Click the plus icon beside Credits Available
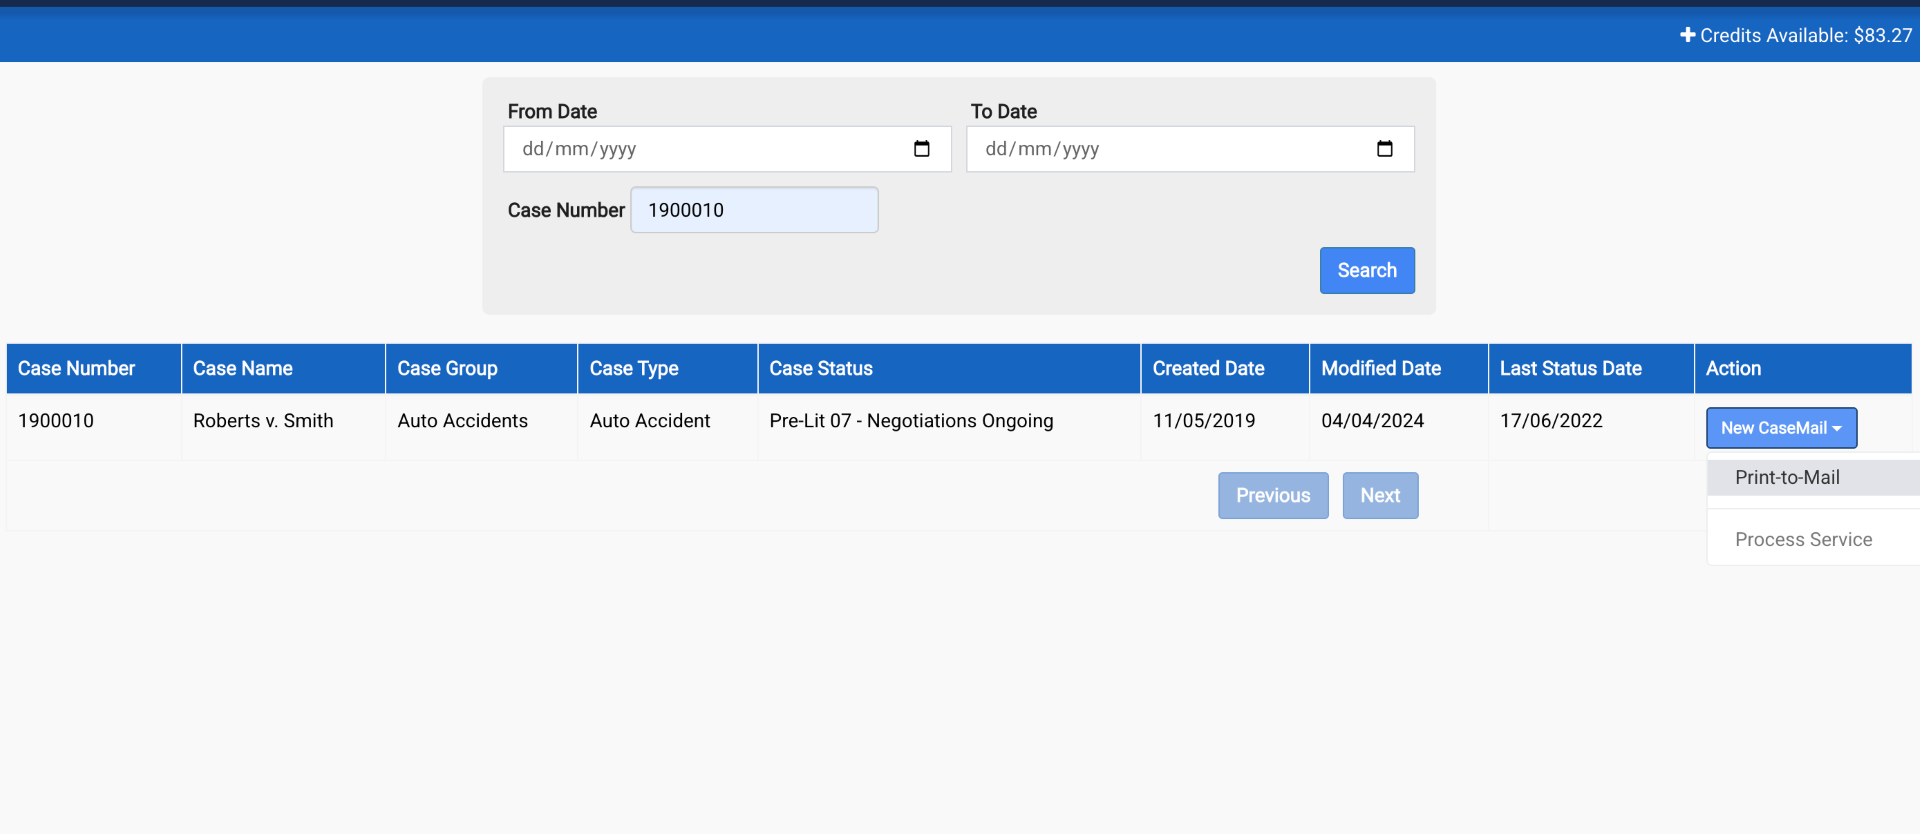This screenshot has width=1920, height=834. (x=1687, y=35)
